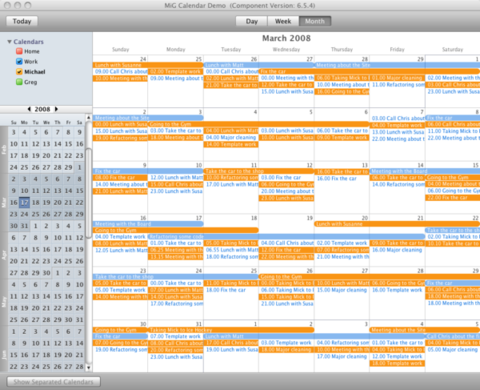Switch to the Week view tab

pos(283,21)
